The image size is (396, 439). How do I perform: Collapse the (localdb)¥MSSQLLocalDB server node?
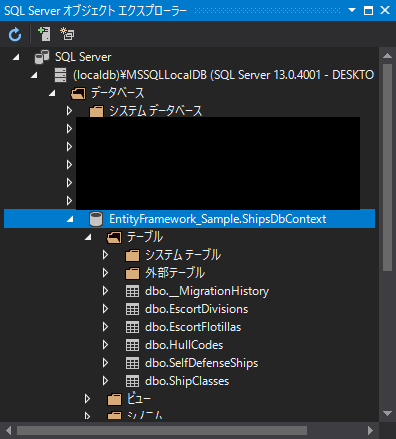(x=34, y=76)
